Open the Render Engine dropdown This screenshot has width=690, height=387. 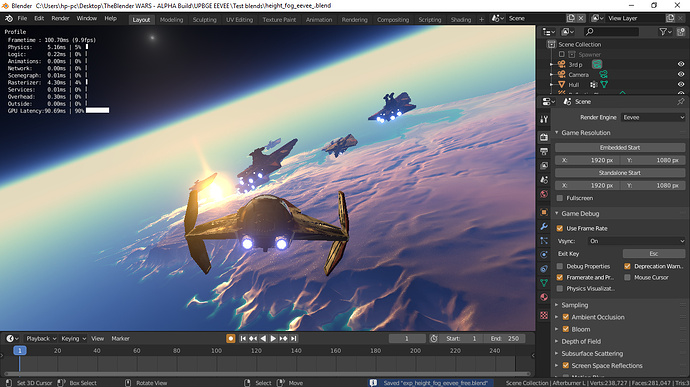(x=653, y=118)
